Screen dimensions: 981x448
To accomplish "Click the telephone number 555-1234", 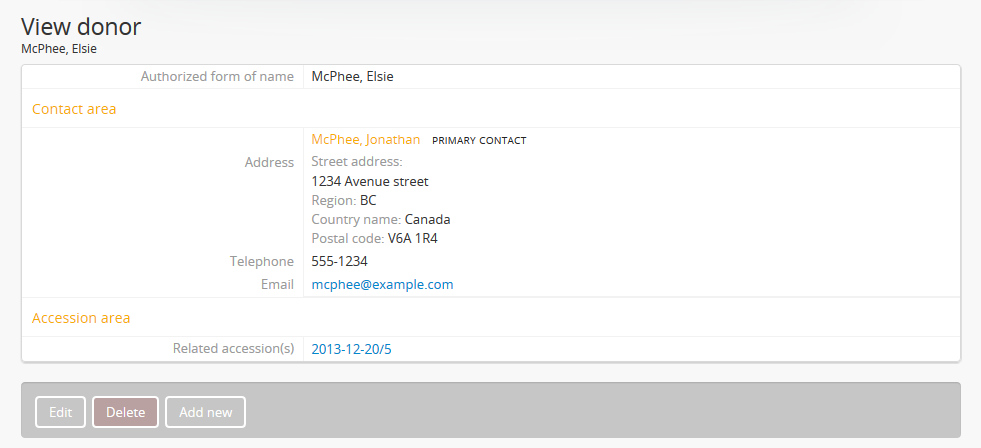I will click(339, 262).
